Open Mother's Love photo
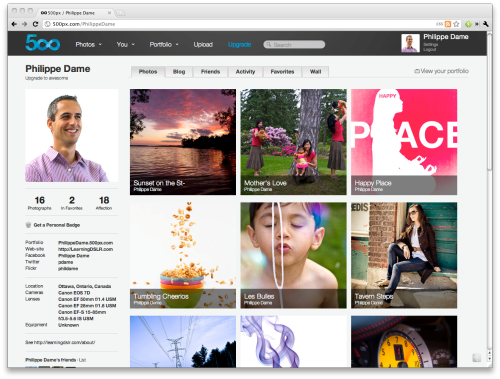Screen dimensions: 500x379 pyautogui.click(x=293, y=142)
